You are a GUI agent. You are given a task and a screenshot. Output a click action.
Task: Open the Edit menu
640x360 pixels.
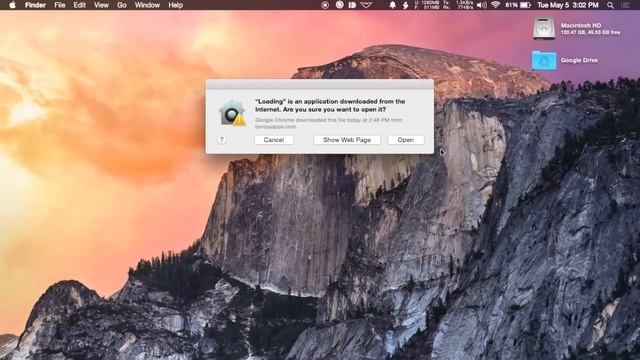coord(79,5)
